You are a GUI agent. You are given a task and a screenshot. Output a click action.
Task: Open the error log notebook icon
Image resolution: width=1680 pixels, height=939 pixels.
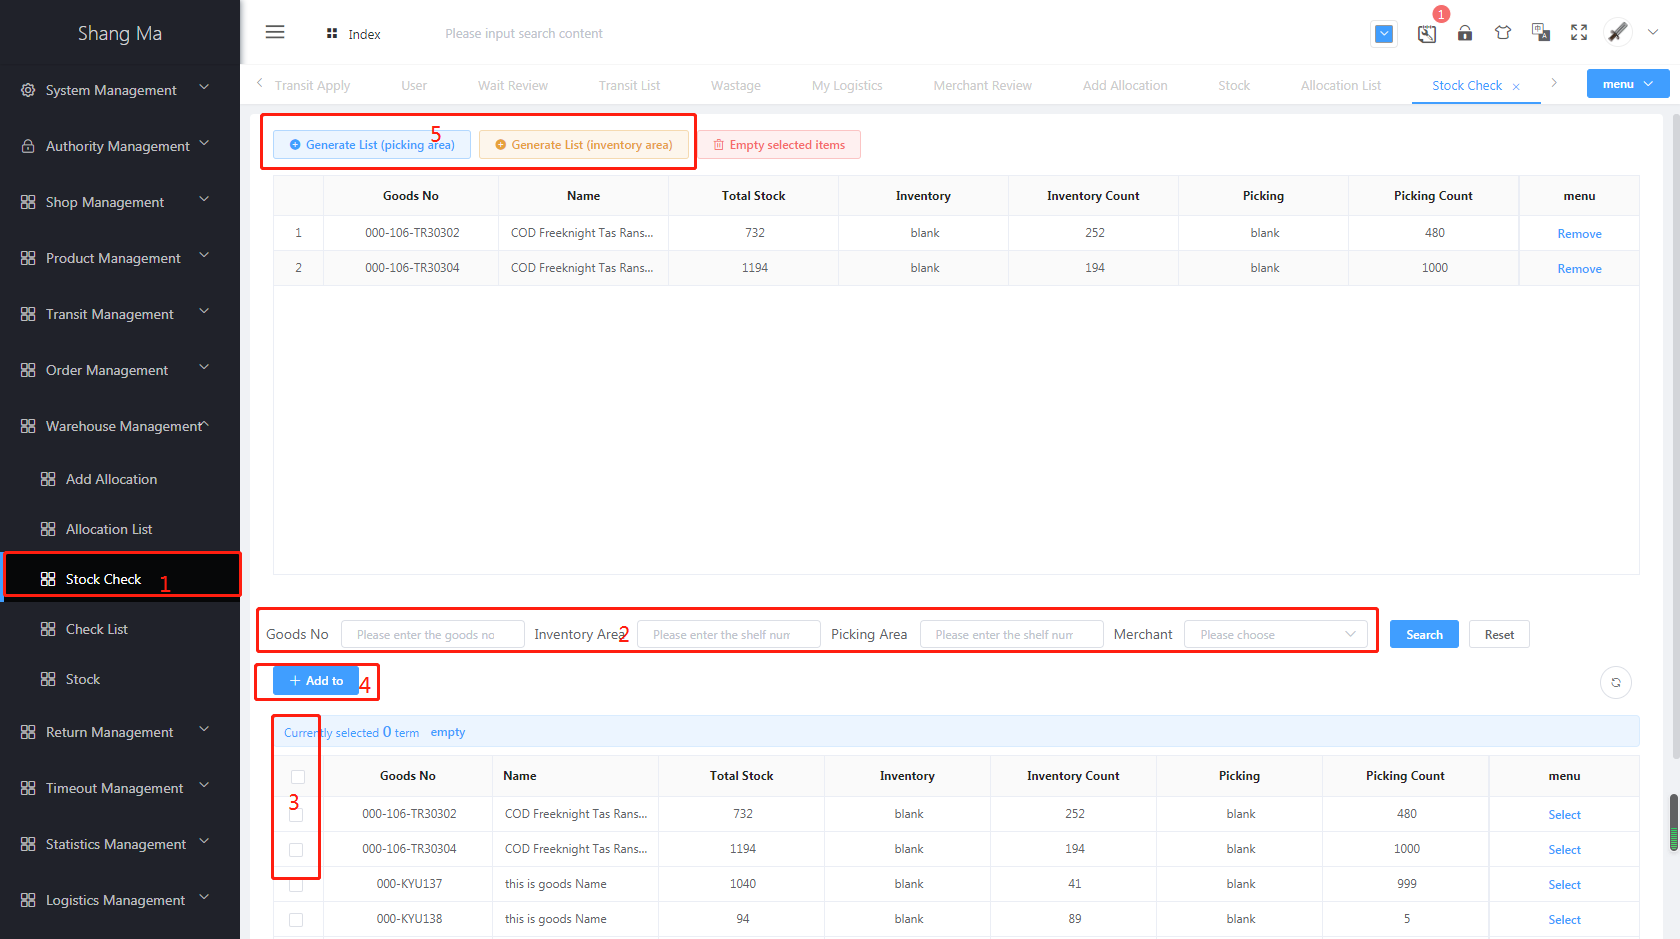point(1427,34)
